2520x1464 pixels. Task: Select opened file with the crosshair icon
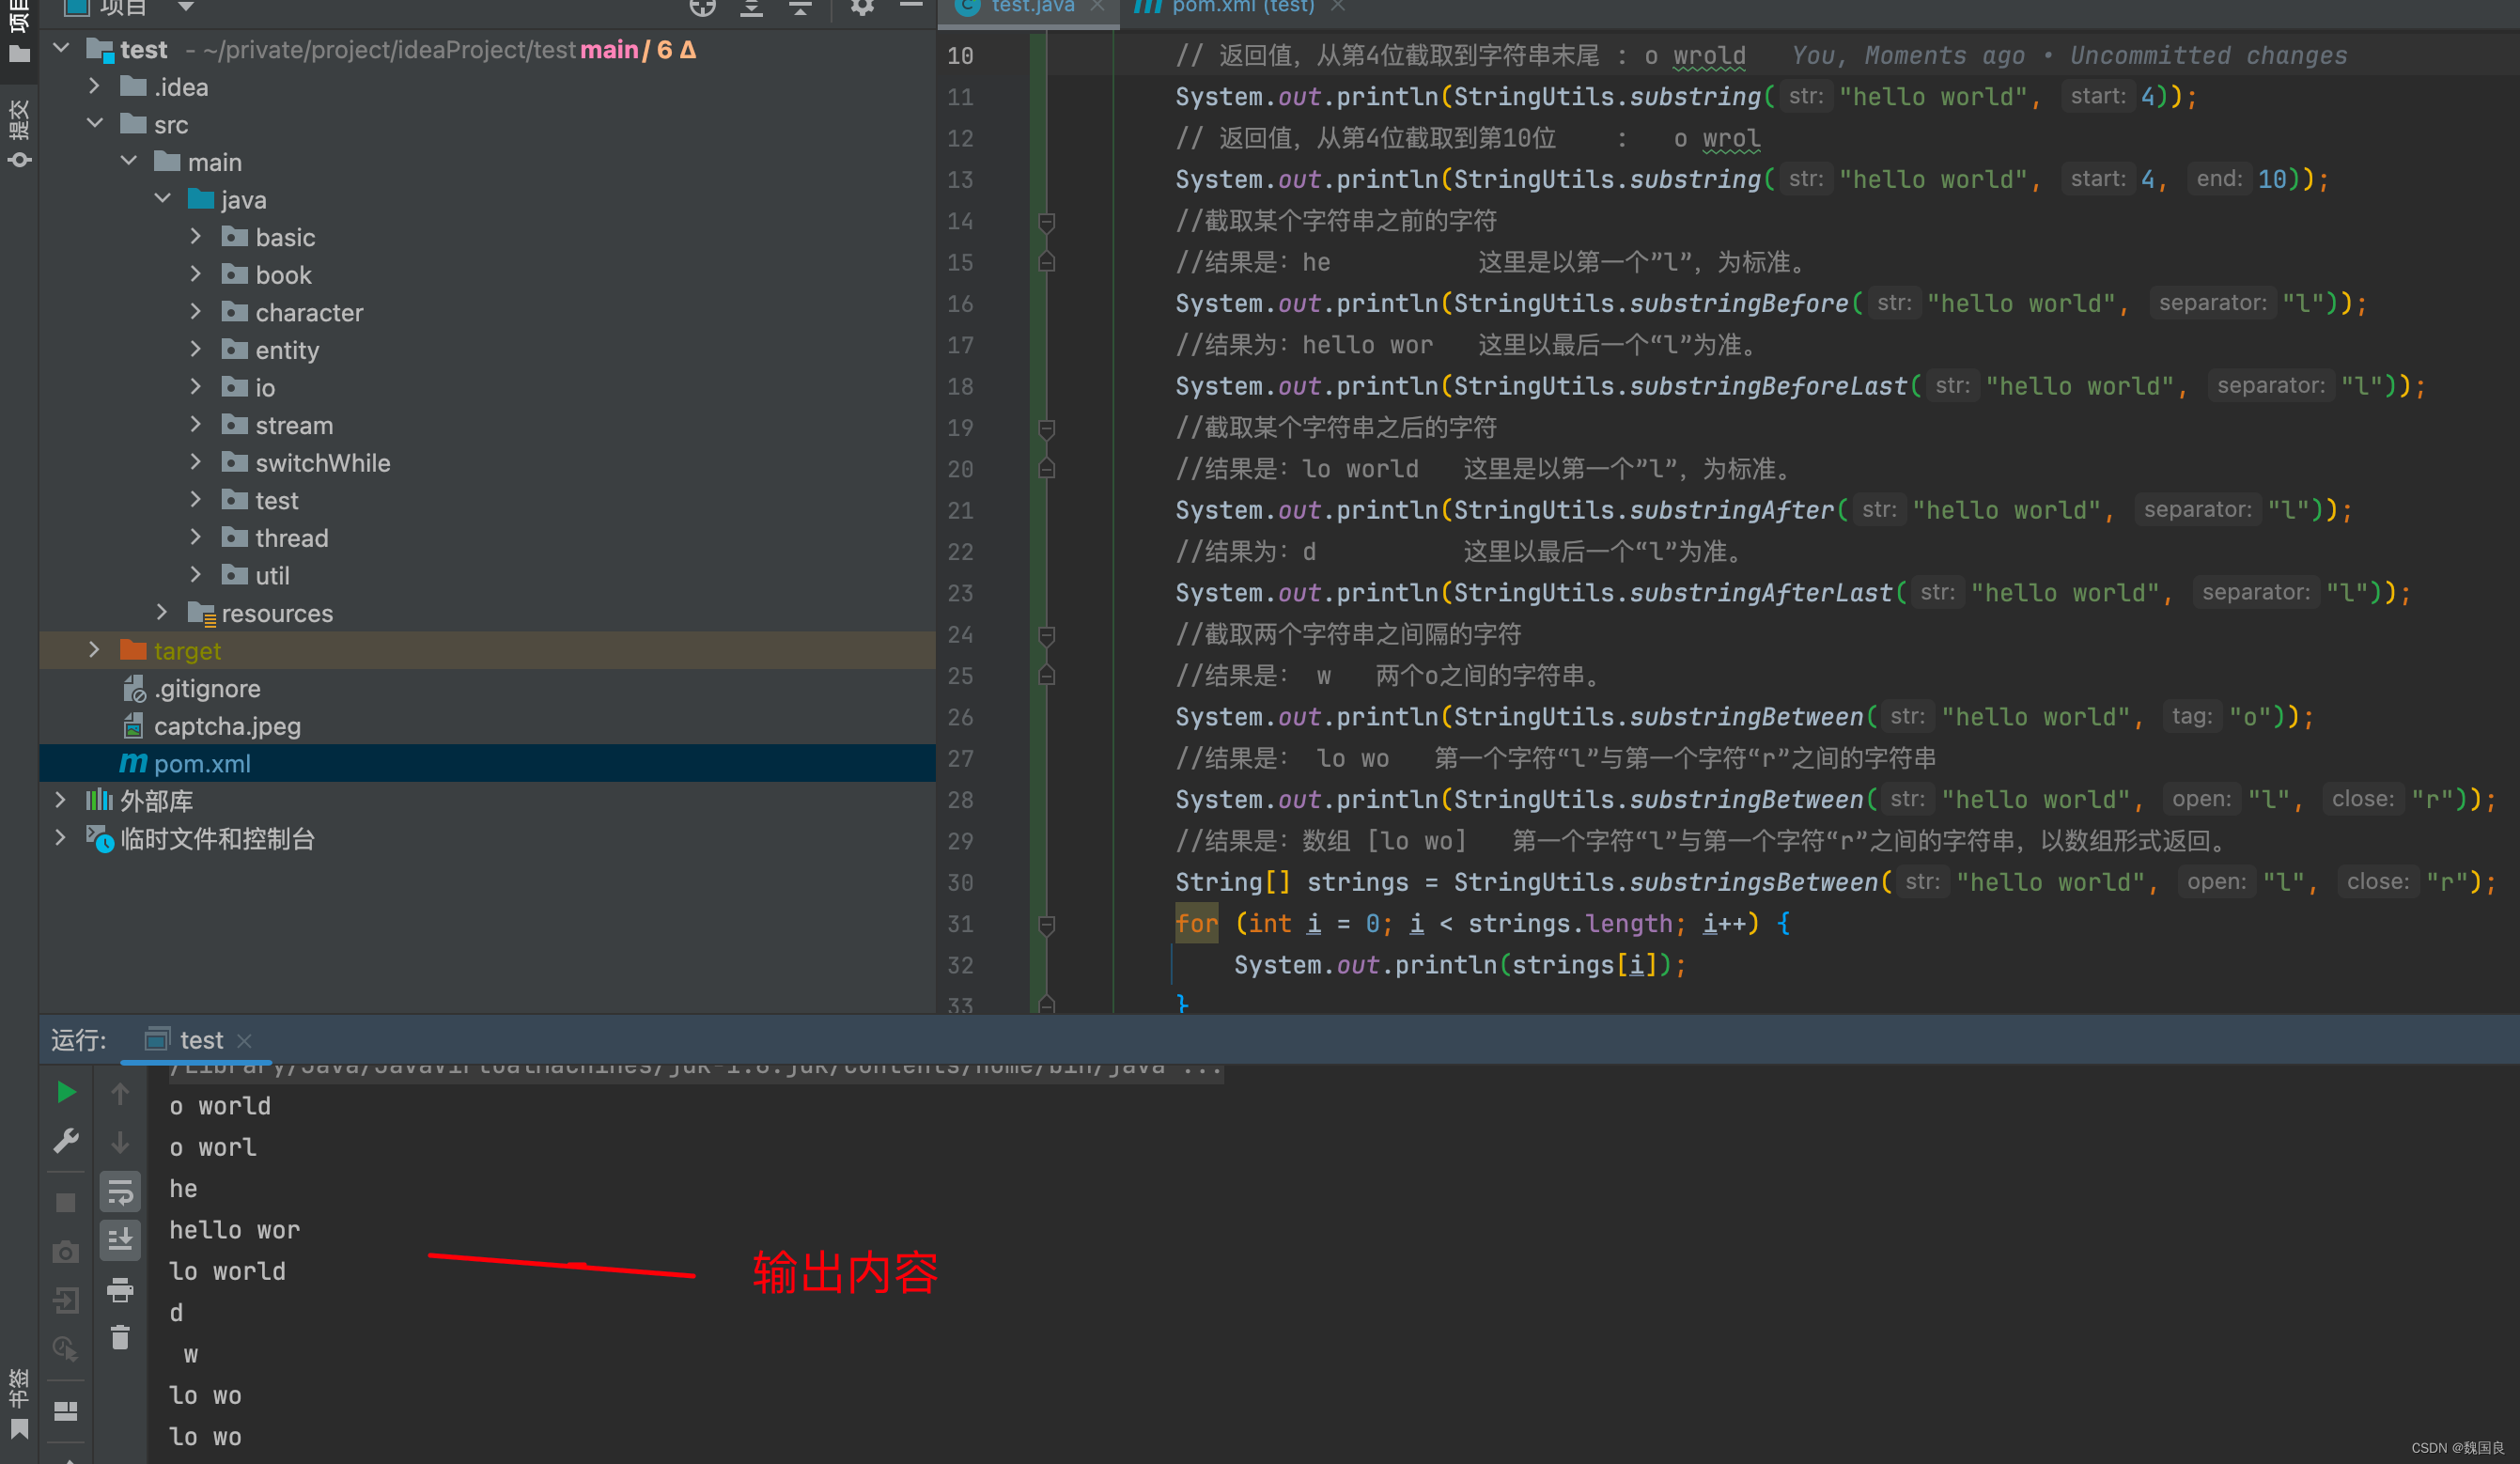pos(703,8)
